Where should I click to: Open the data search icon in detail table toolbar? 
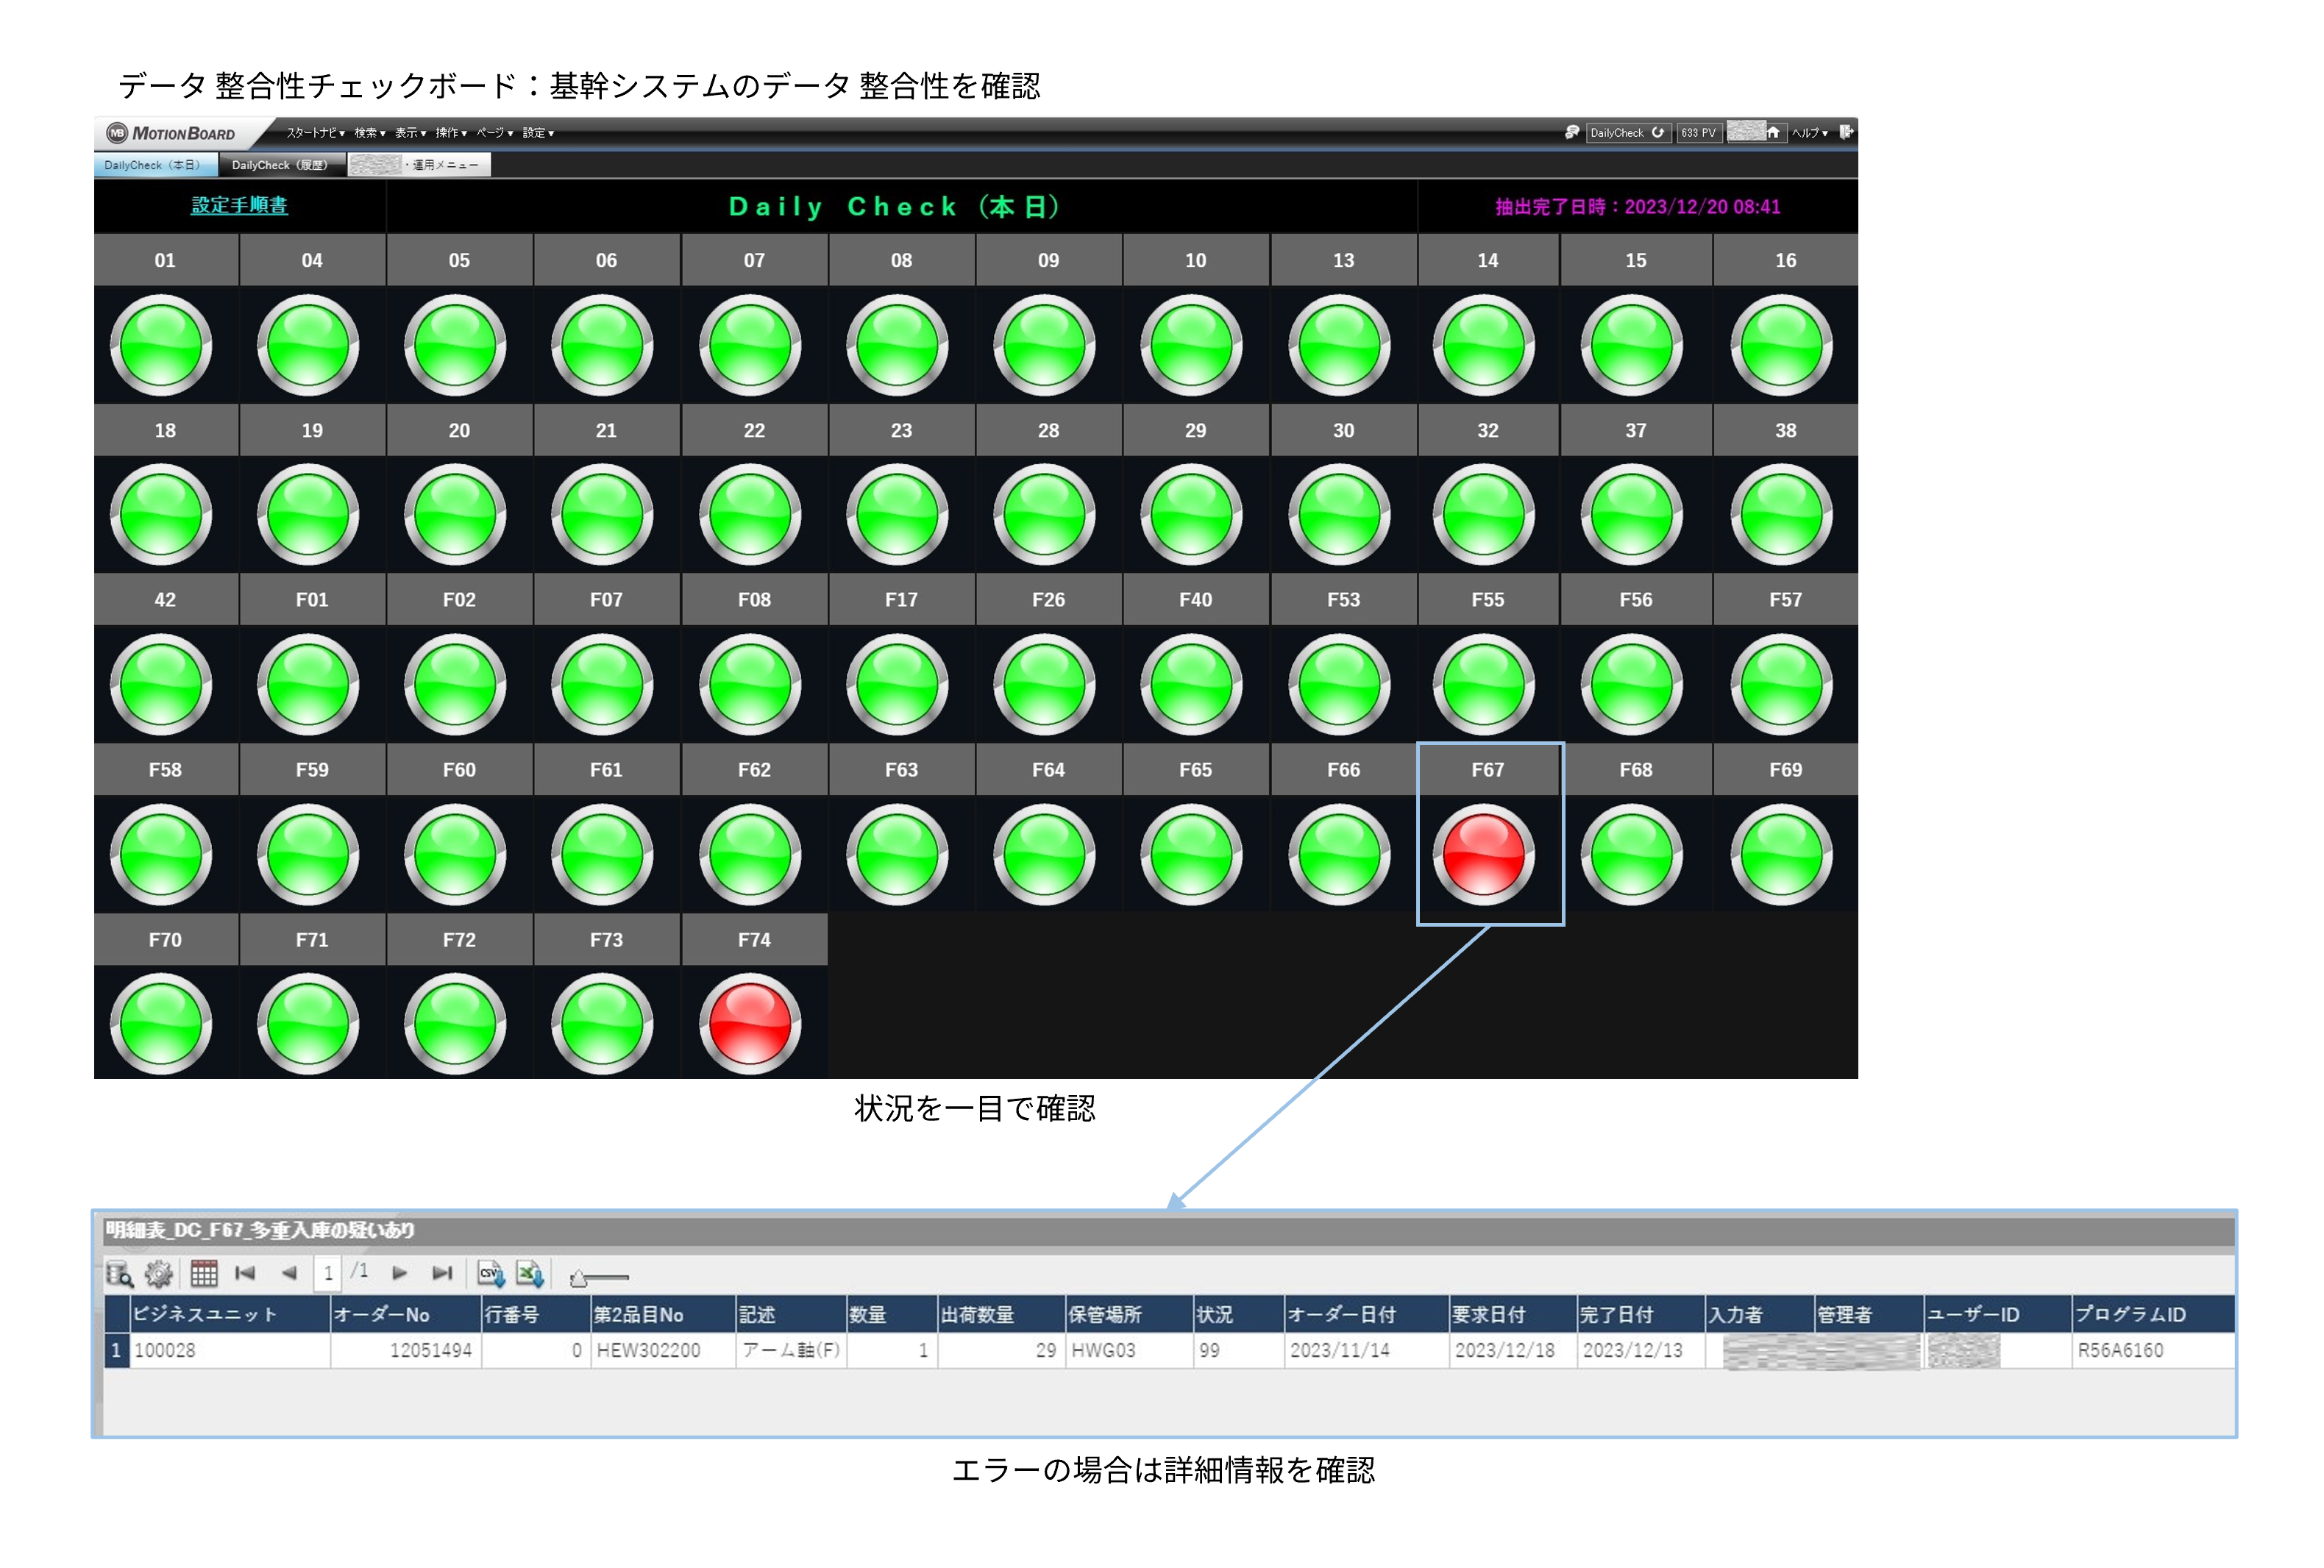[120, 1274]
